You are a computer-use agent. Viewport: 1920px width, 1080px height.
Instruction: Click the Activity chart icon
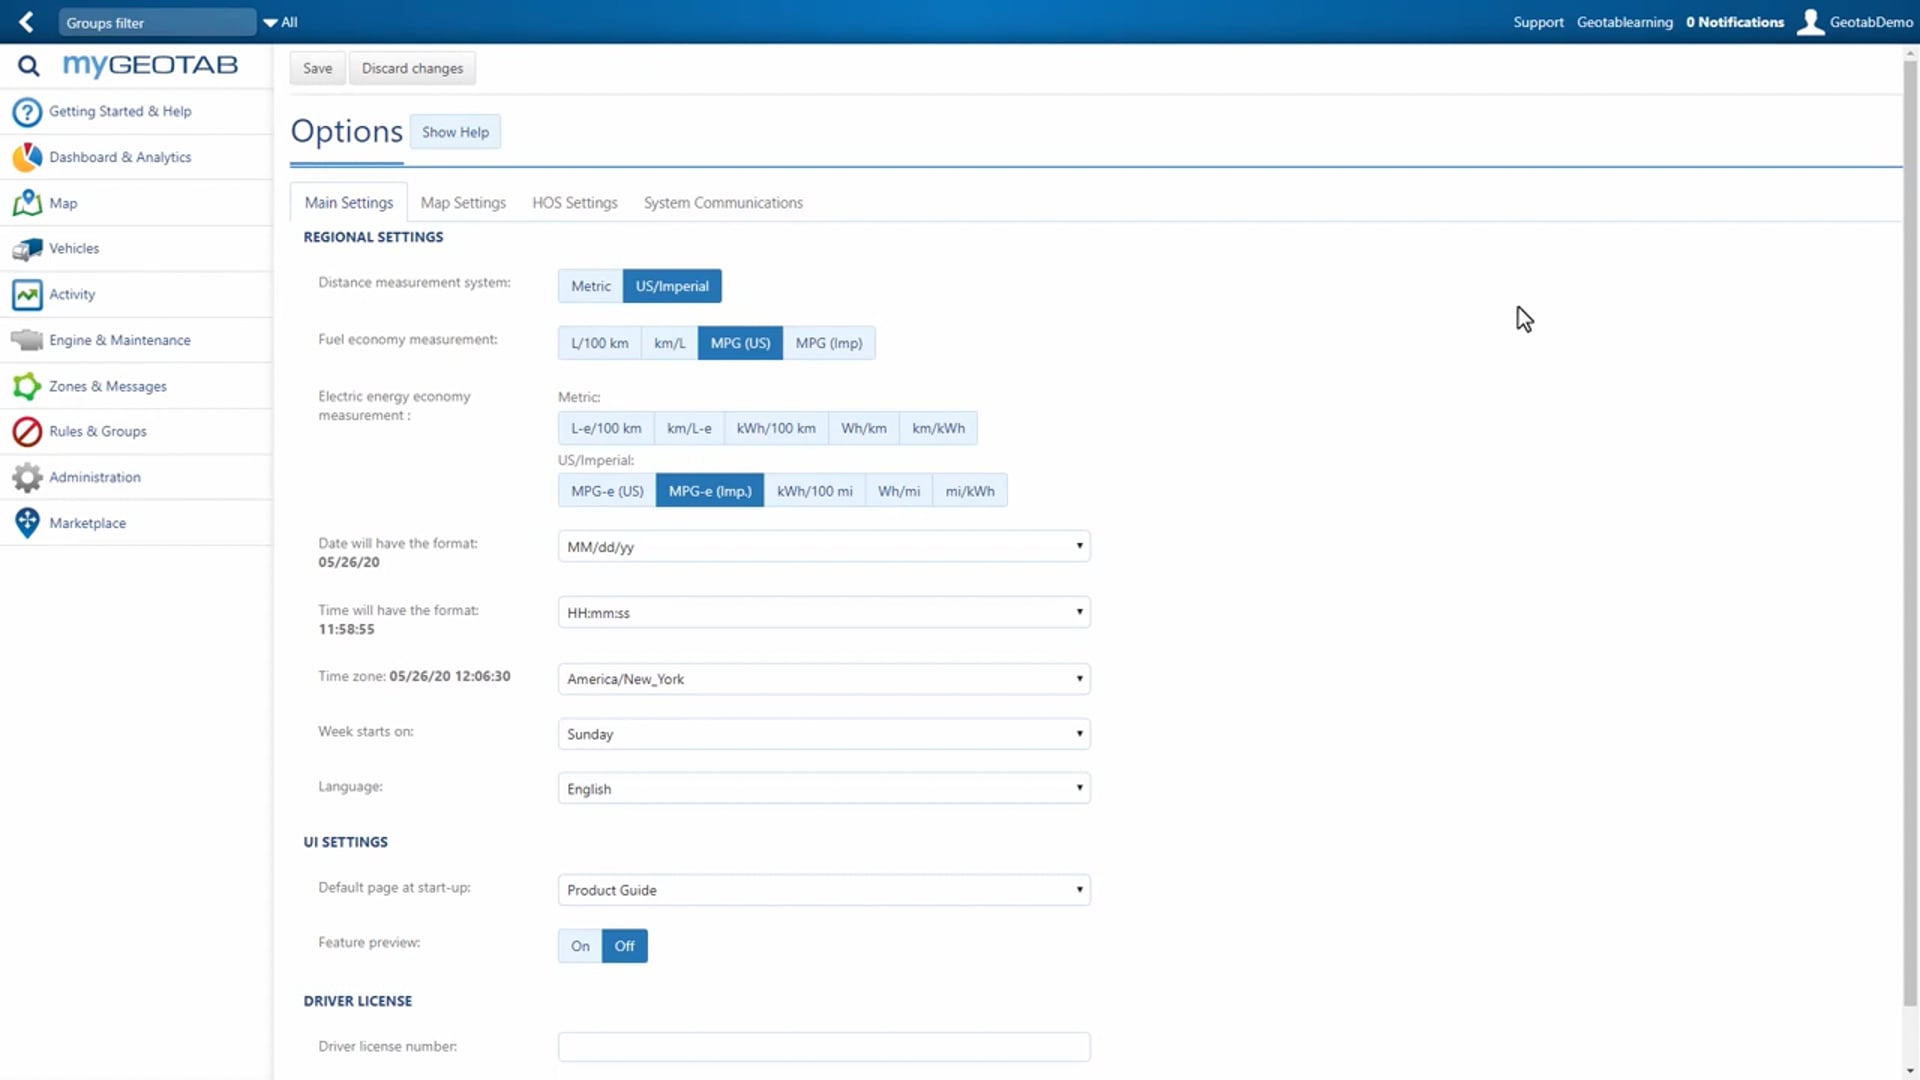pos(27,295)
